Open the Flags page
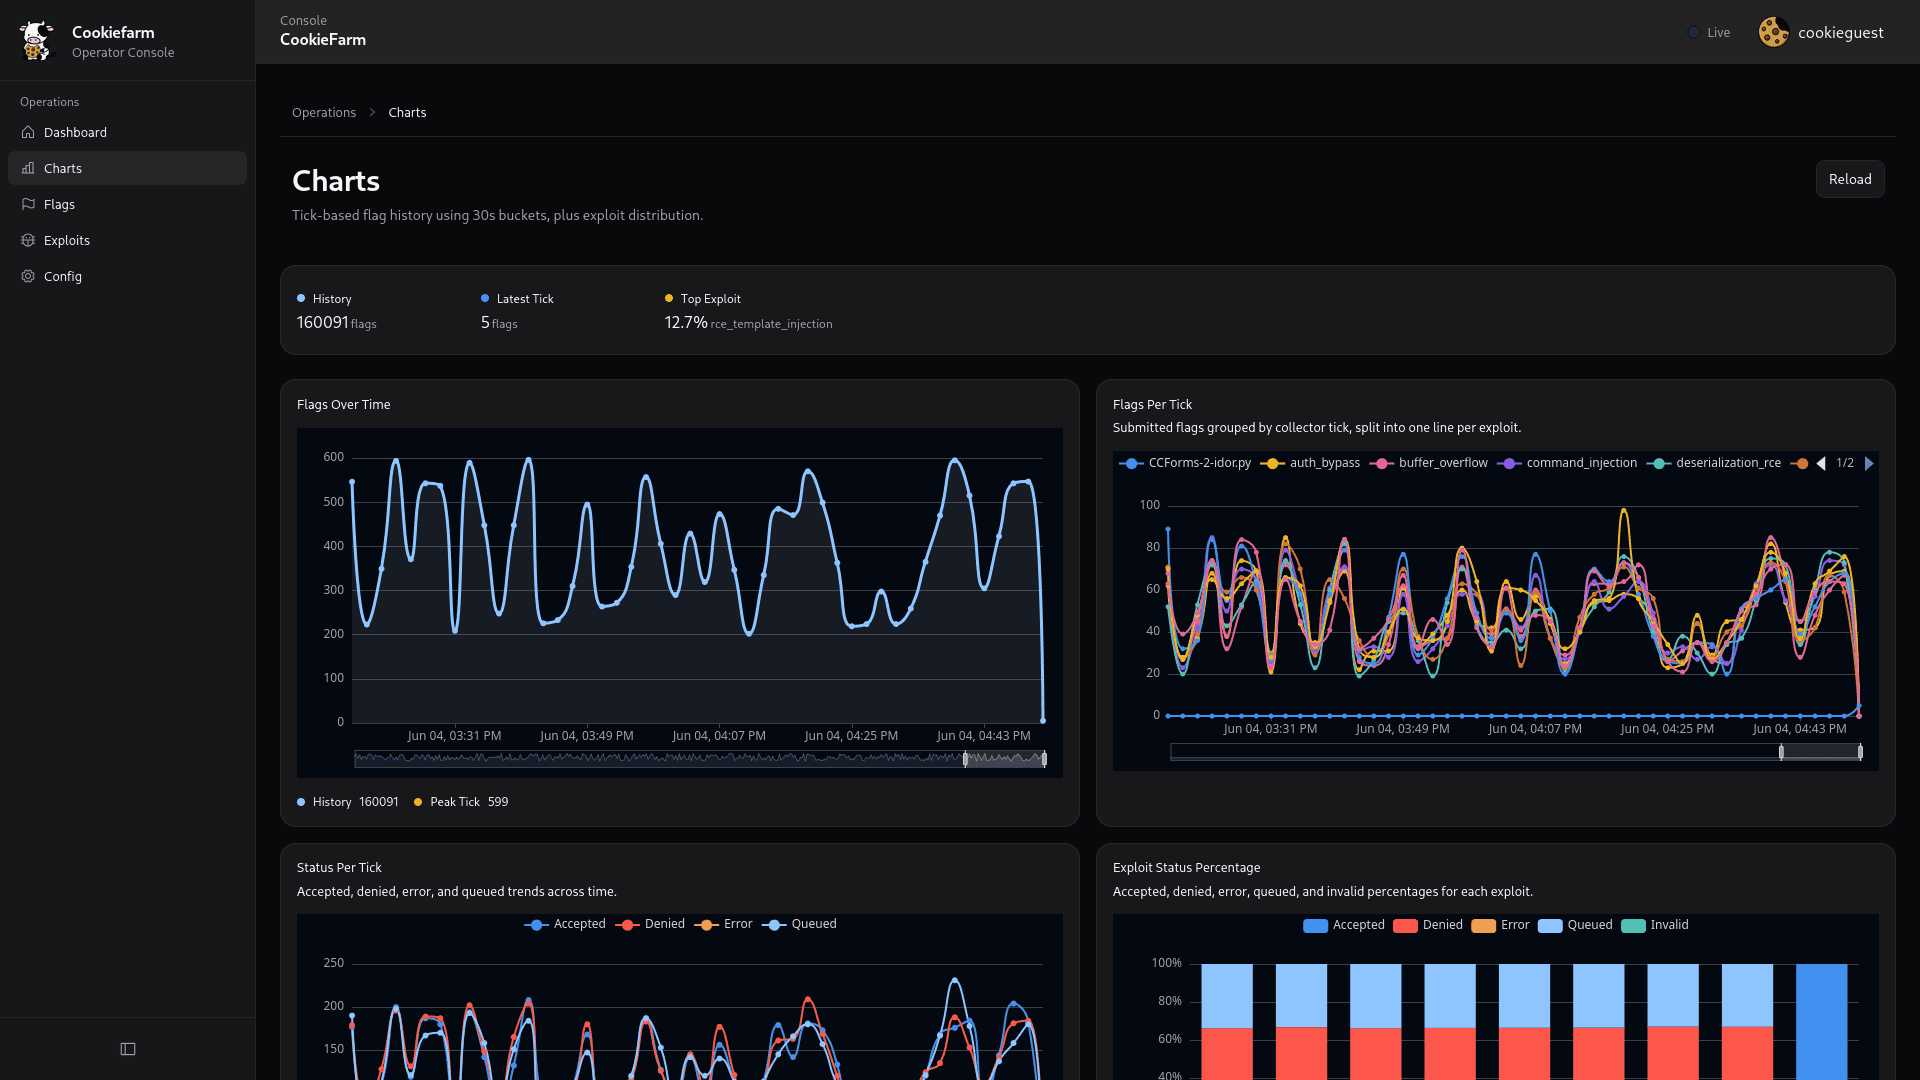 click(x=127, y=204)
